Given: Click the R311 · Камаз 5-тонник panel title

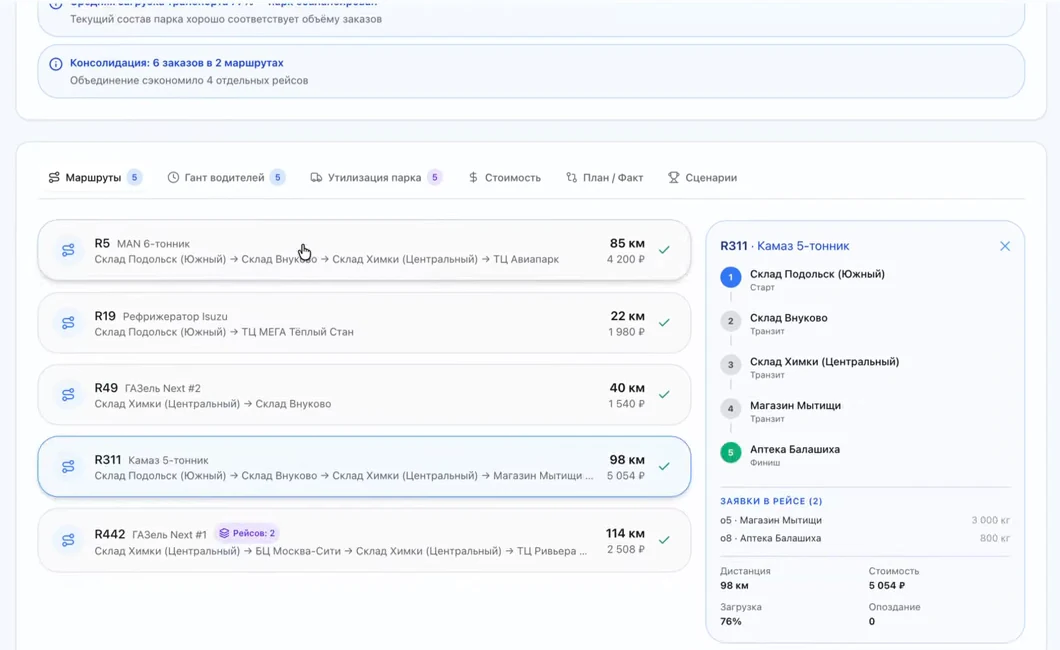Looking at the screenshot, I should [x=785, y=246].
